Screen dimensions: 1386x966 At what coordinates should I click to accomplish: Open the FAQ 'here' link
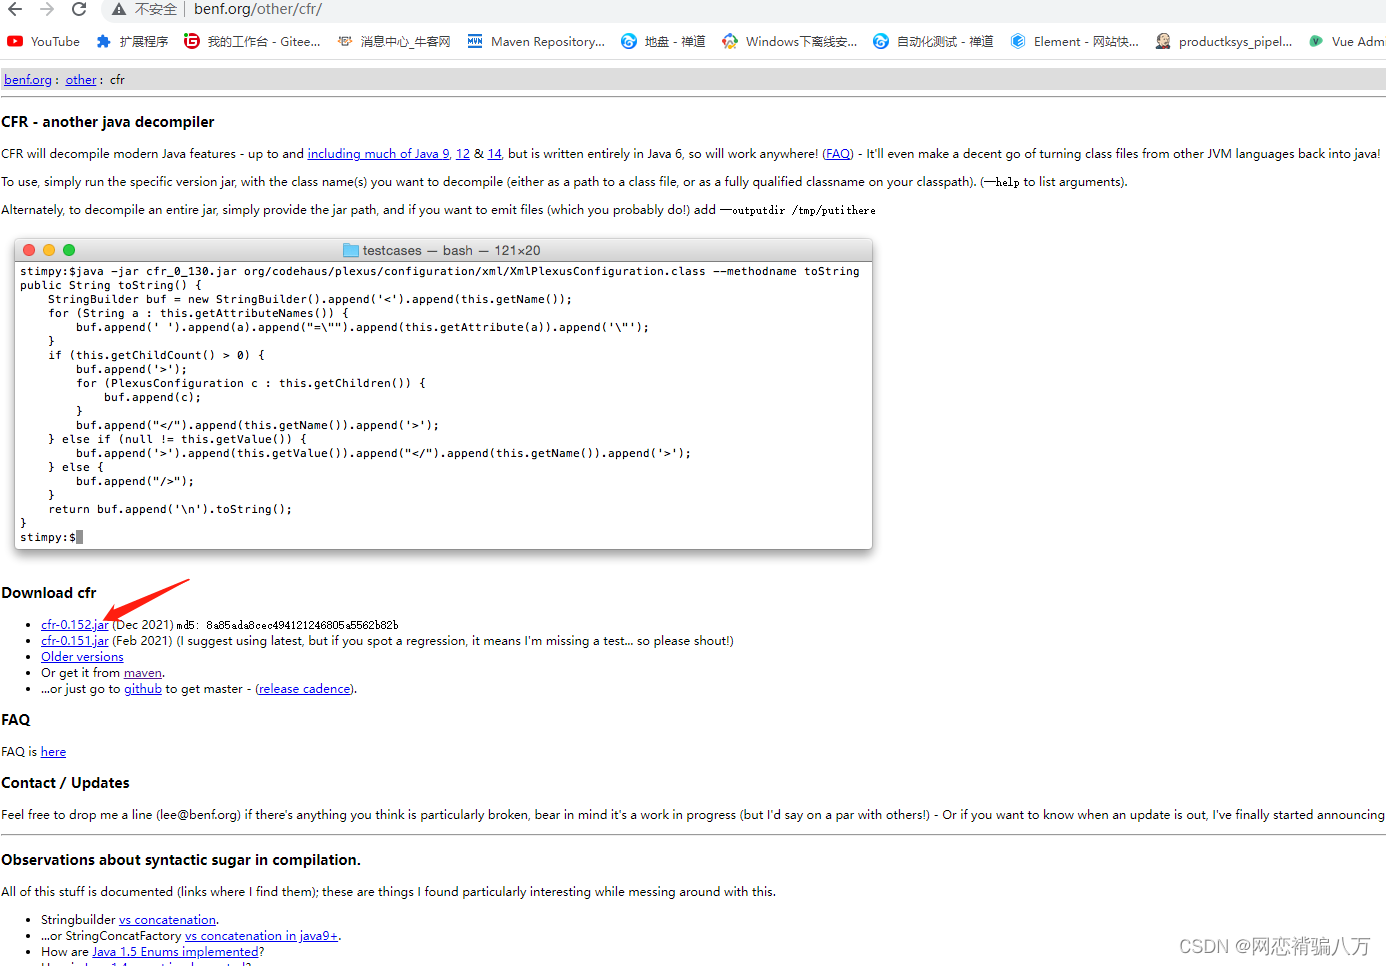[x=53, y=752]
